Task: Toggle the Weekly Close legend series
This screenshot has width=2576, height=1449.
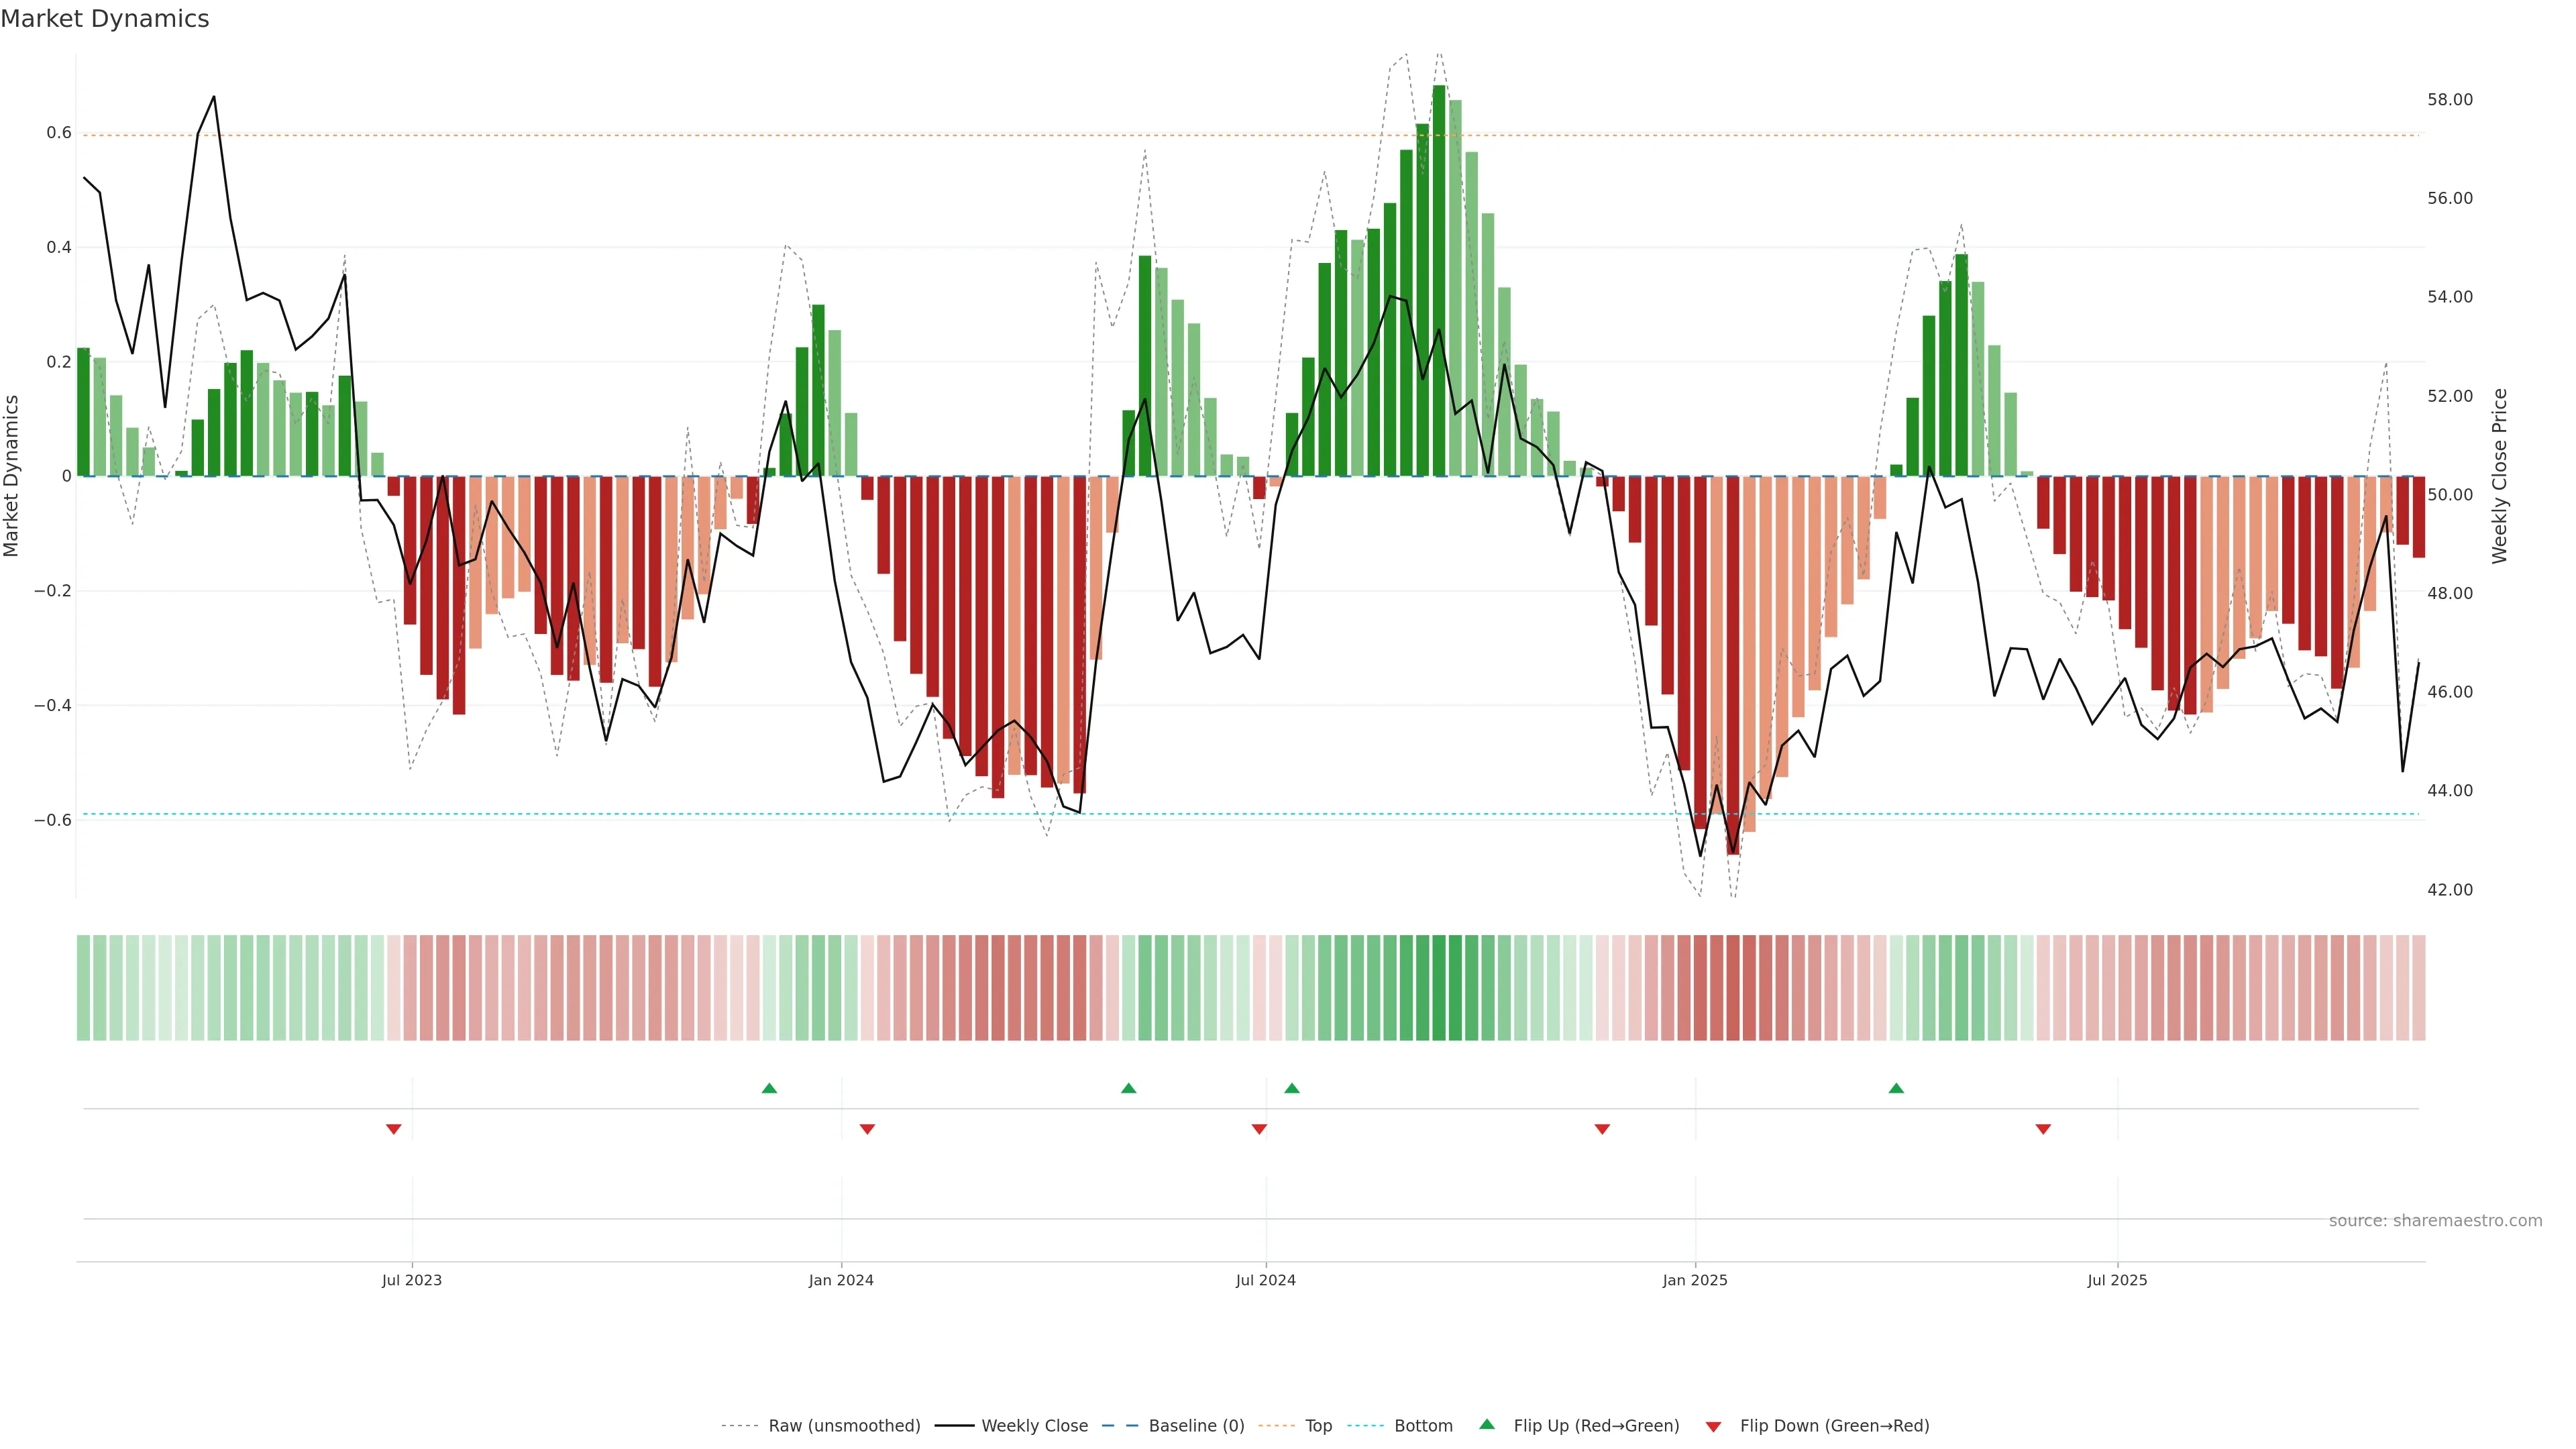Action: [x=1034, y=1426]
